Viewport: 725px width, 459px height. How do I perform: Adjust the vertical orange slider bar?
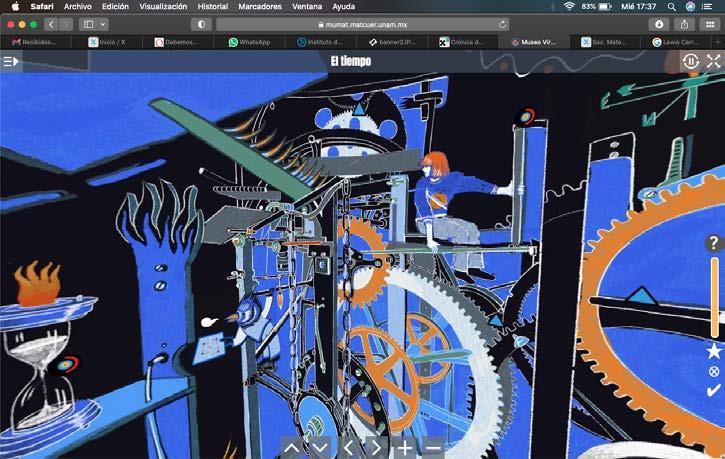click(715, 297)
